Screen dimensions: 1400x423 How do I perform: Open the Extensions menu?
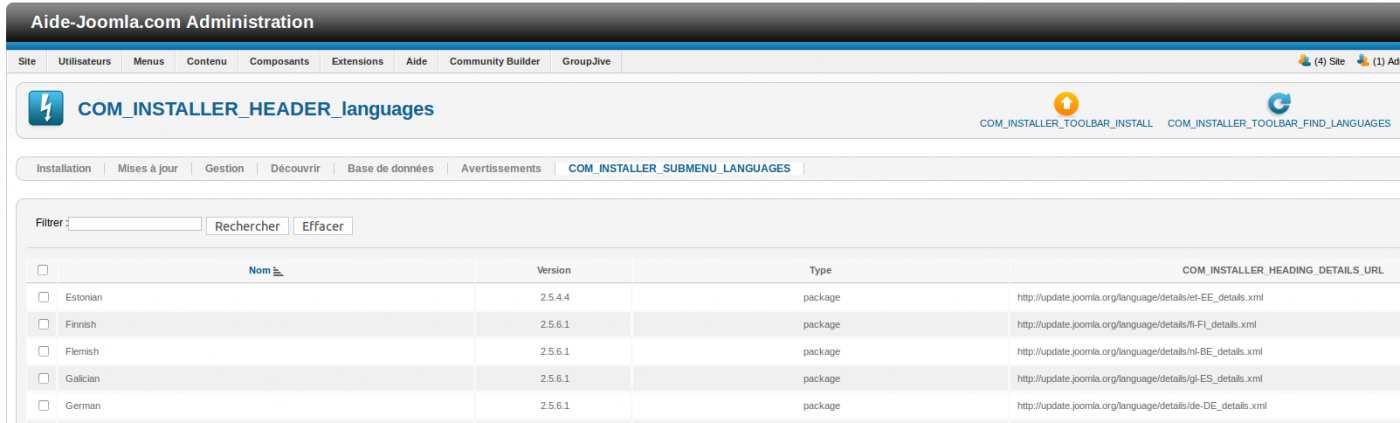(357, 61)
